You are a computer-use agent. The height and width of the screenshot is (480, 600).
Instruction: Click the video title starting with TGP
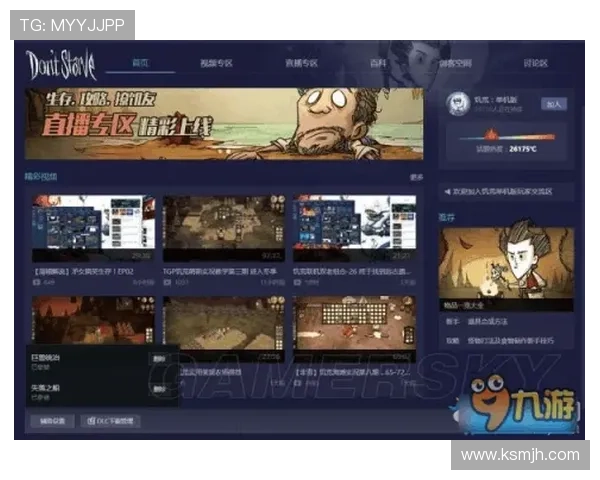coord(220,272)
